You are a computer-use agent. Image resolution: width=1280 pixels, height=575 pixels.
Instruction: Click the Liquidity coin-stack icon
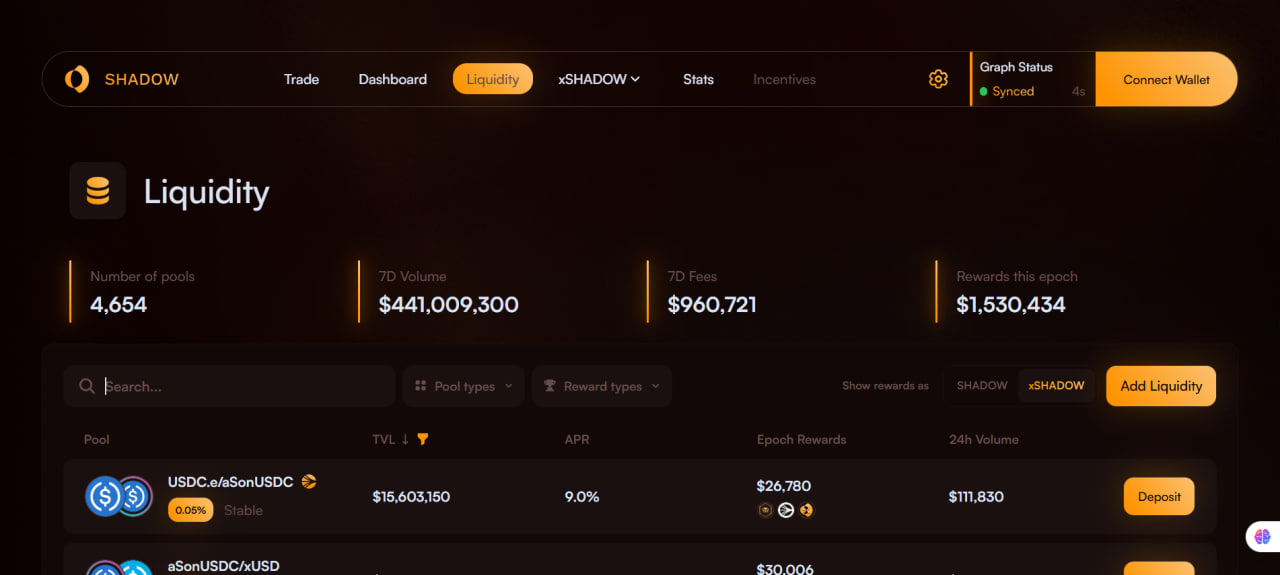coord(98,190)
